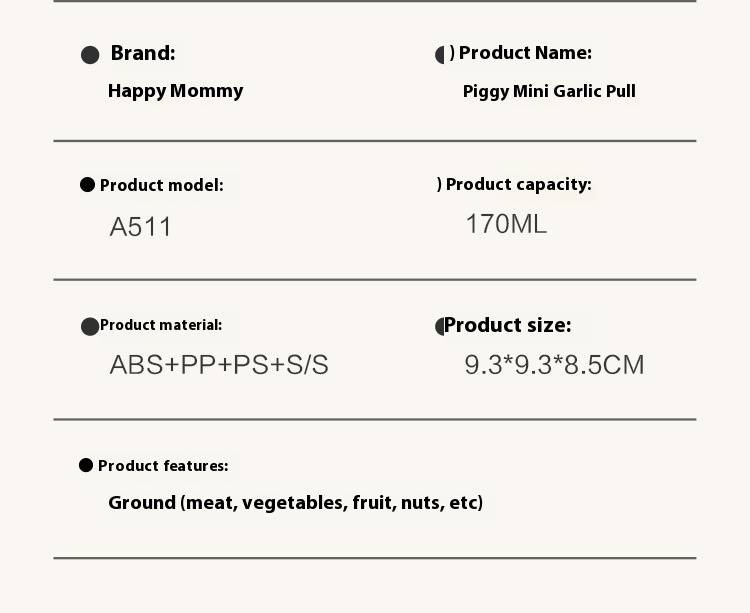
Task: Select the "Piggy Mini Garlic Pull" text
Action: (x=549, y=91)
